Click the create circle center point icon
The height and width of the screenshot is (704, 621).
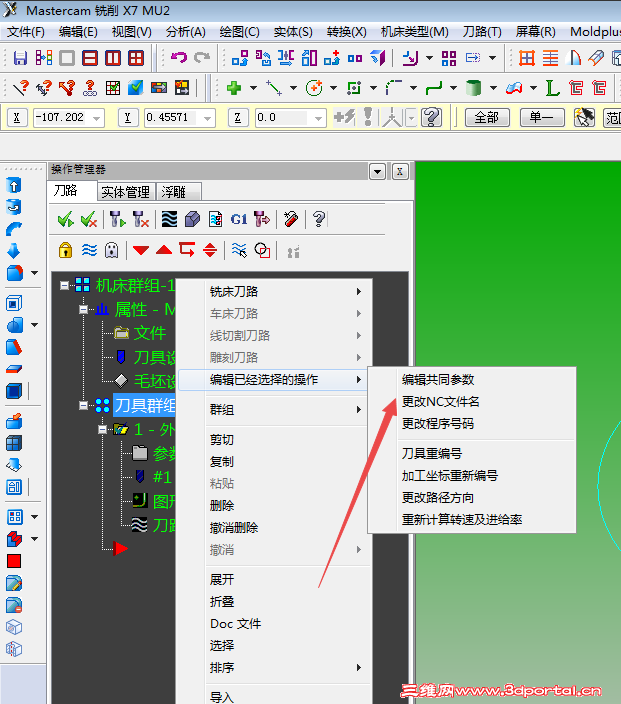tap(314, 88)
